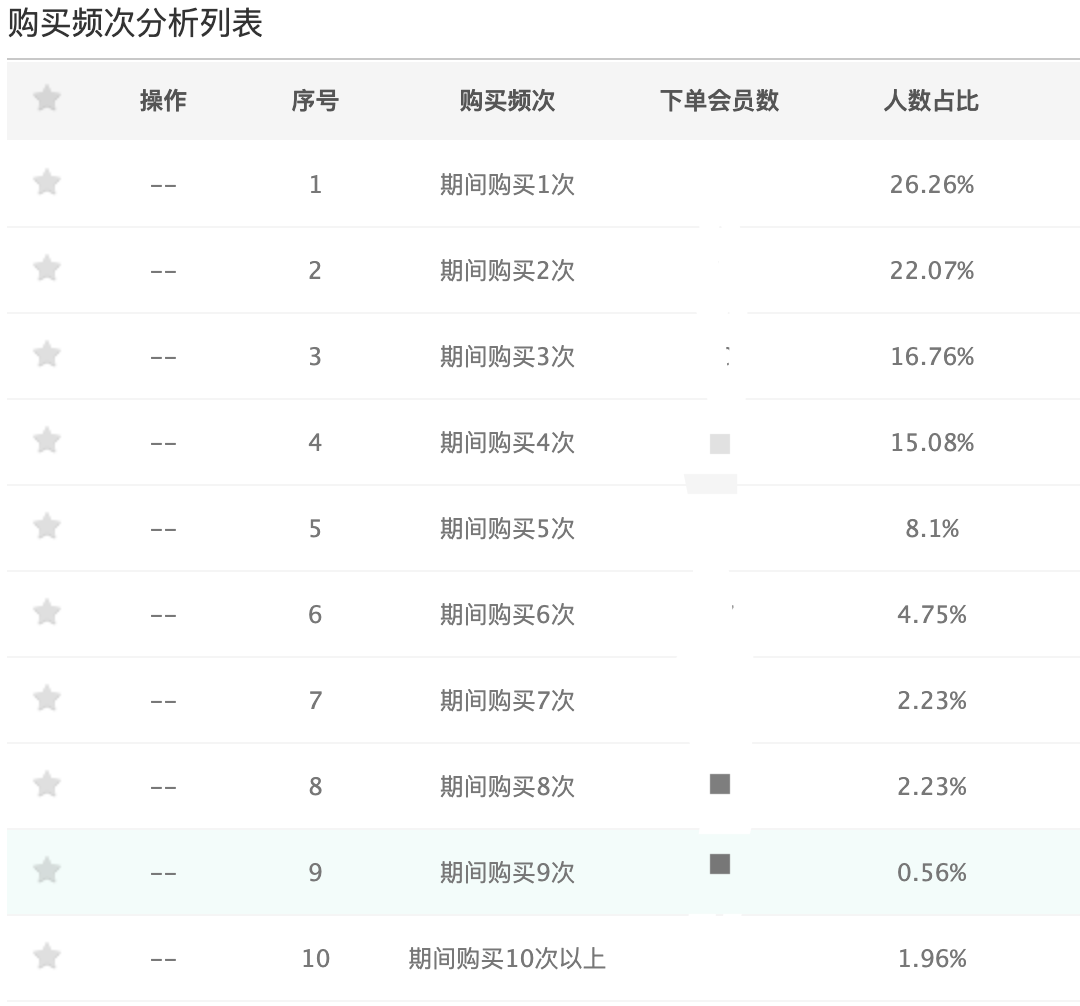Click the -- operation cell in row 9

[x=163, y=873]
